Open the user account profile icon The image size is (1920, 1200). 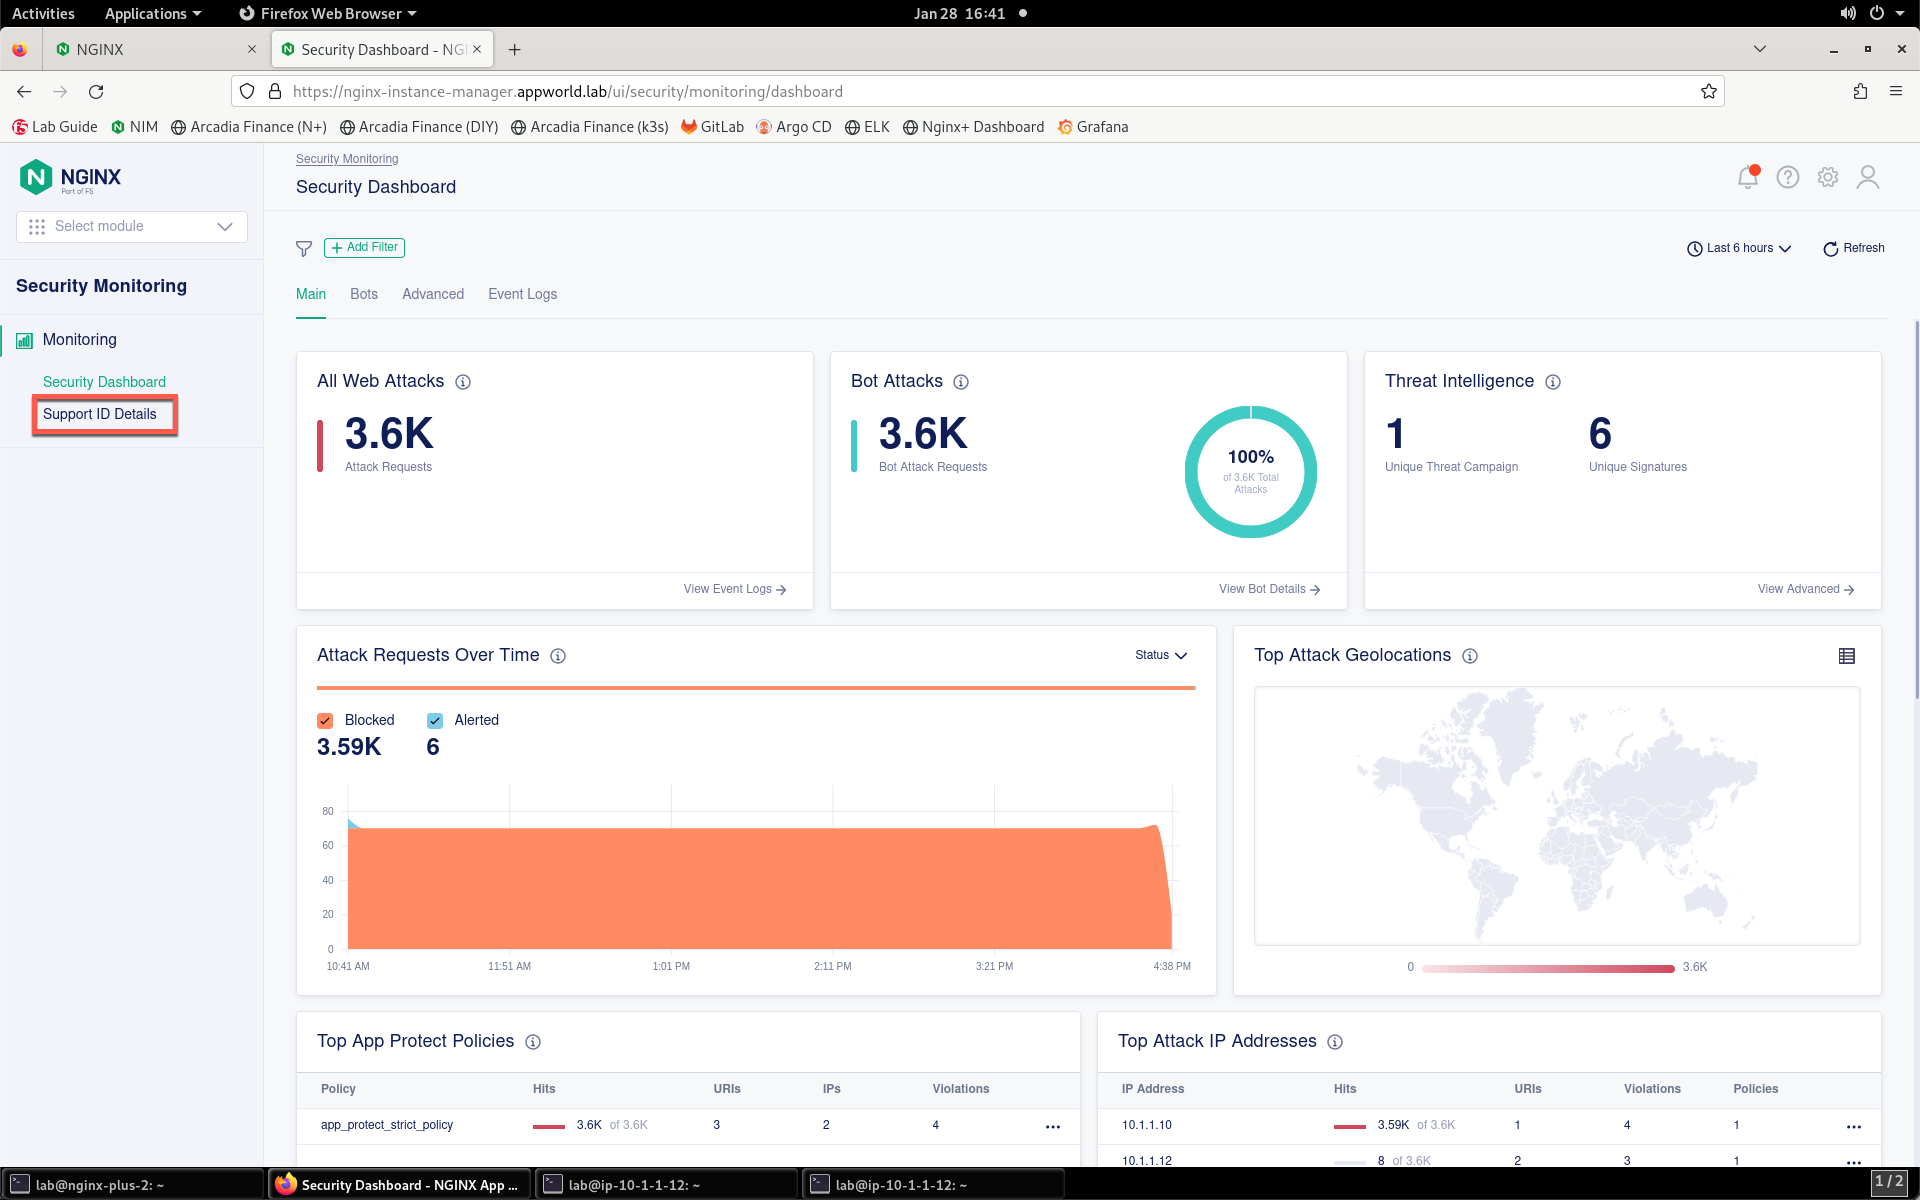point(1867,177)
